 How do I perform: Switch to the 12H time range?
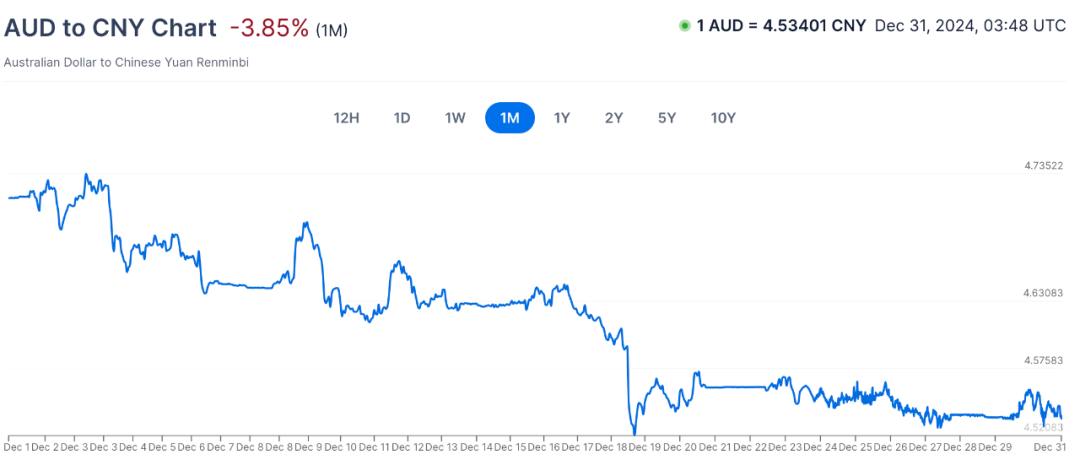click(346, 118)
